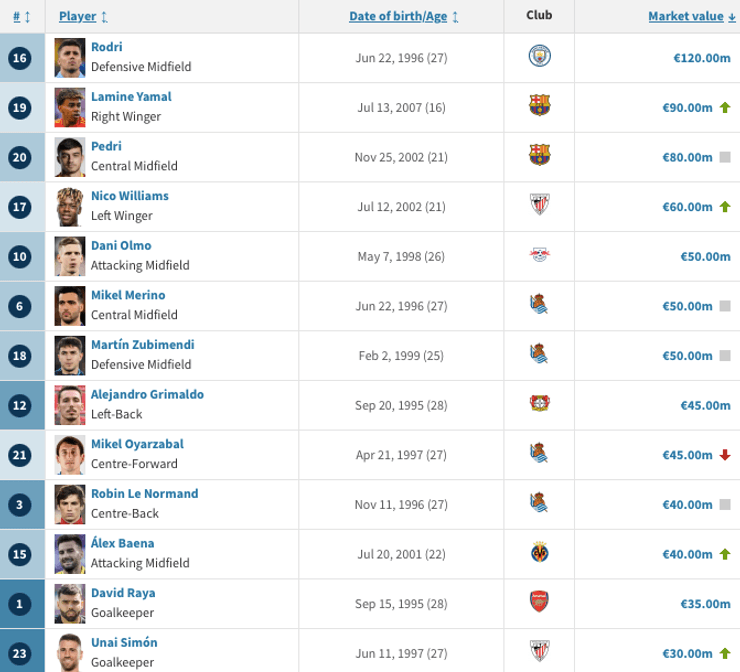Sort by Market value column header
This screenshot has width=740, height=672.
click(x=683, y=16)
